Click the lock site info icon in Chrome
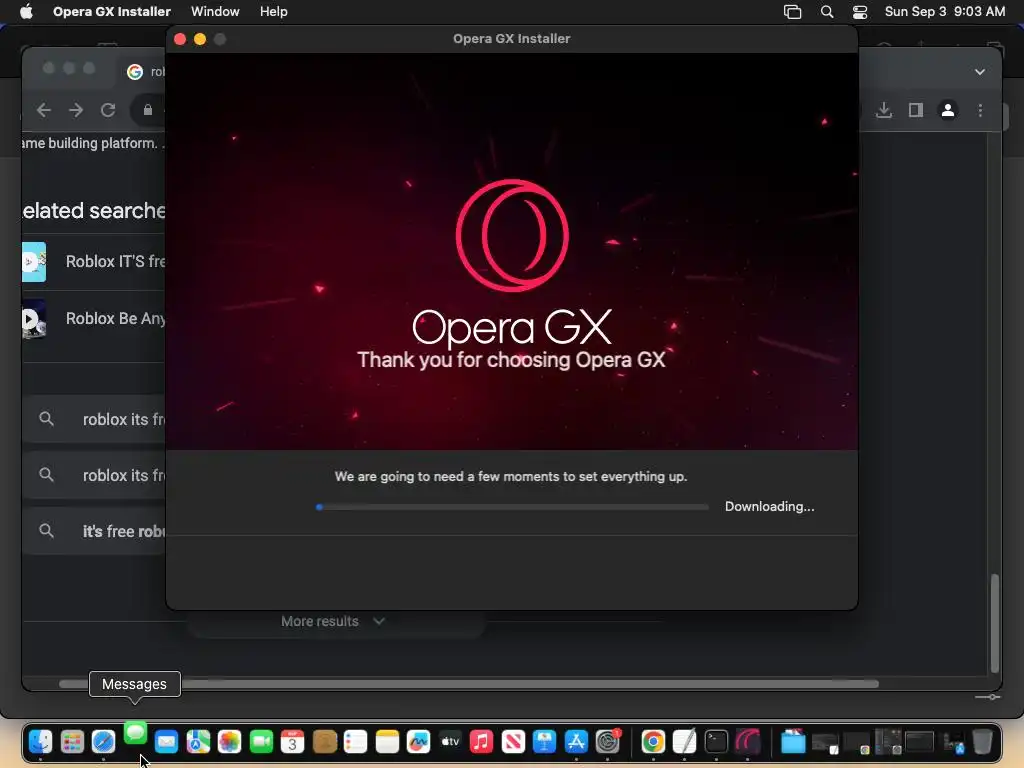This screenshot has height=768, width=1024. click(148, 110)
